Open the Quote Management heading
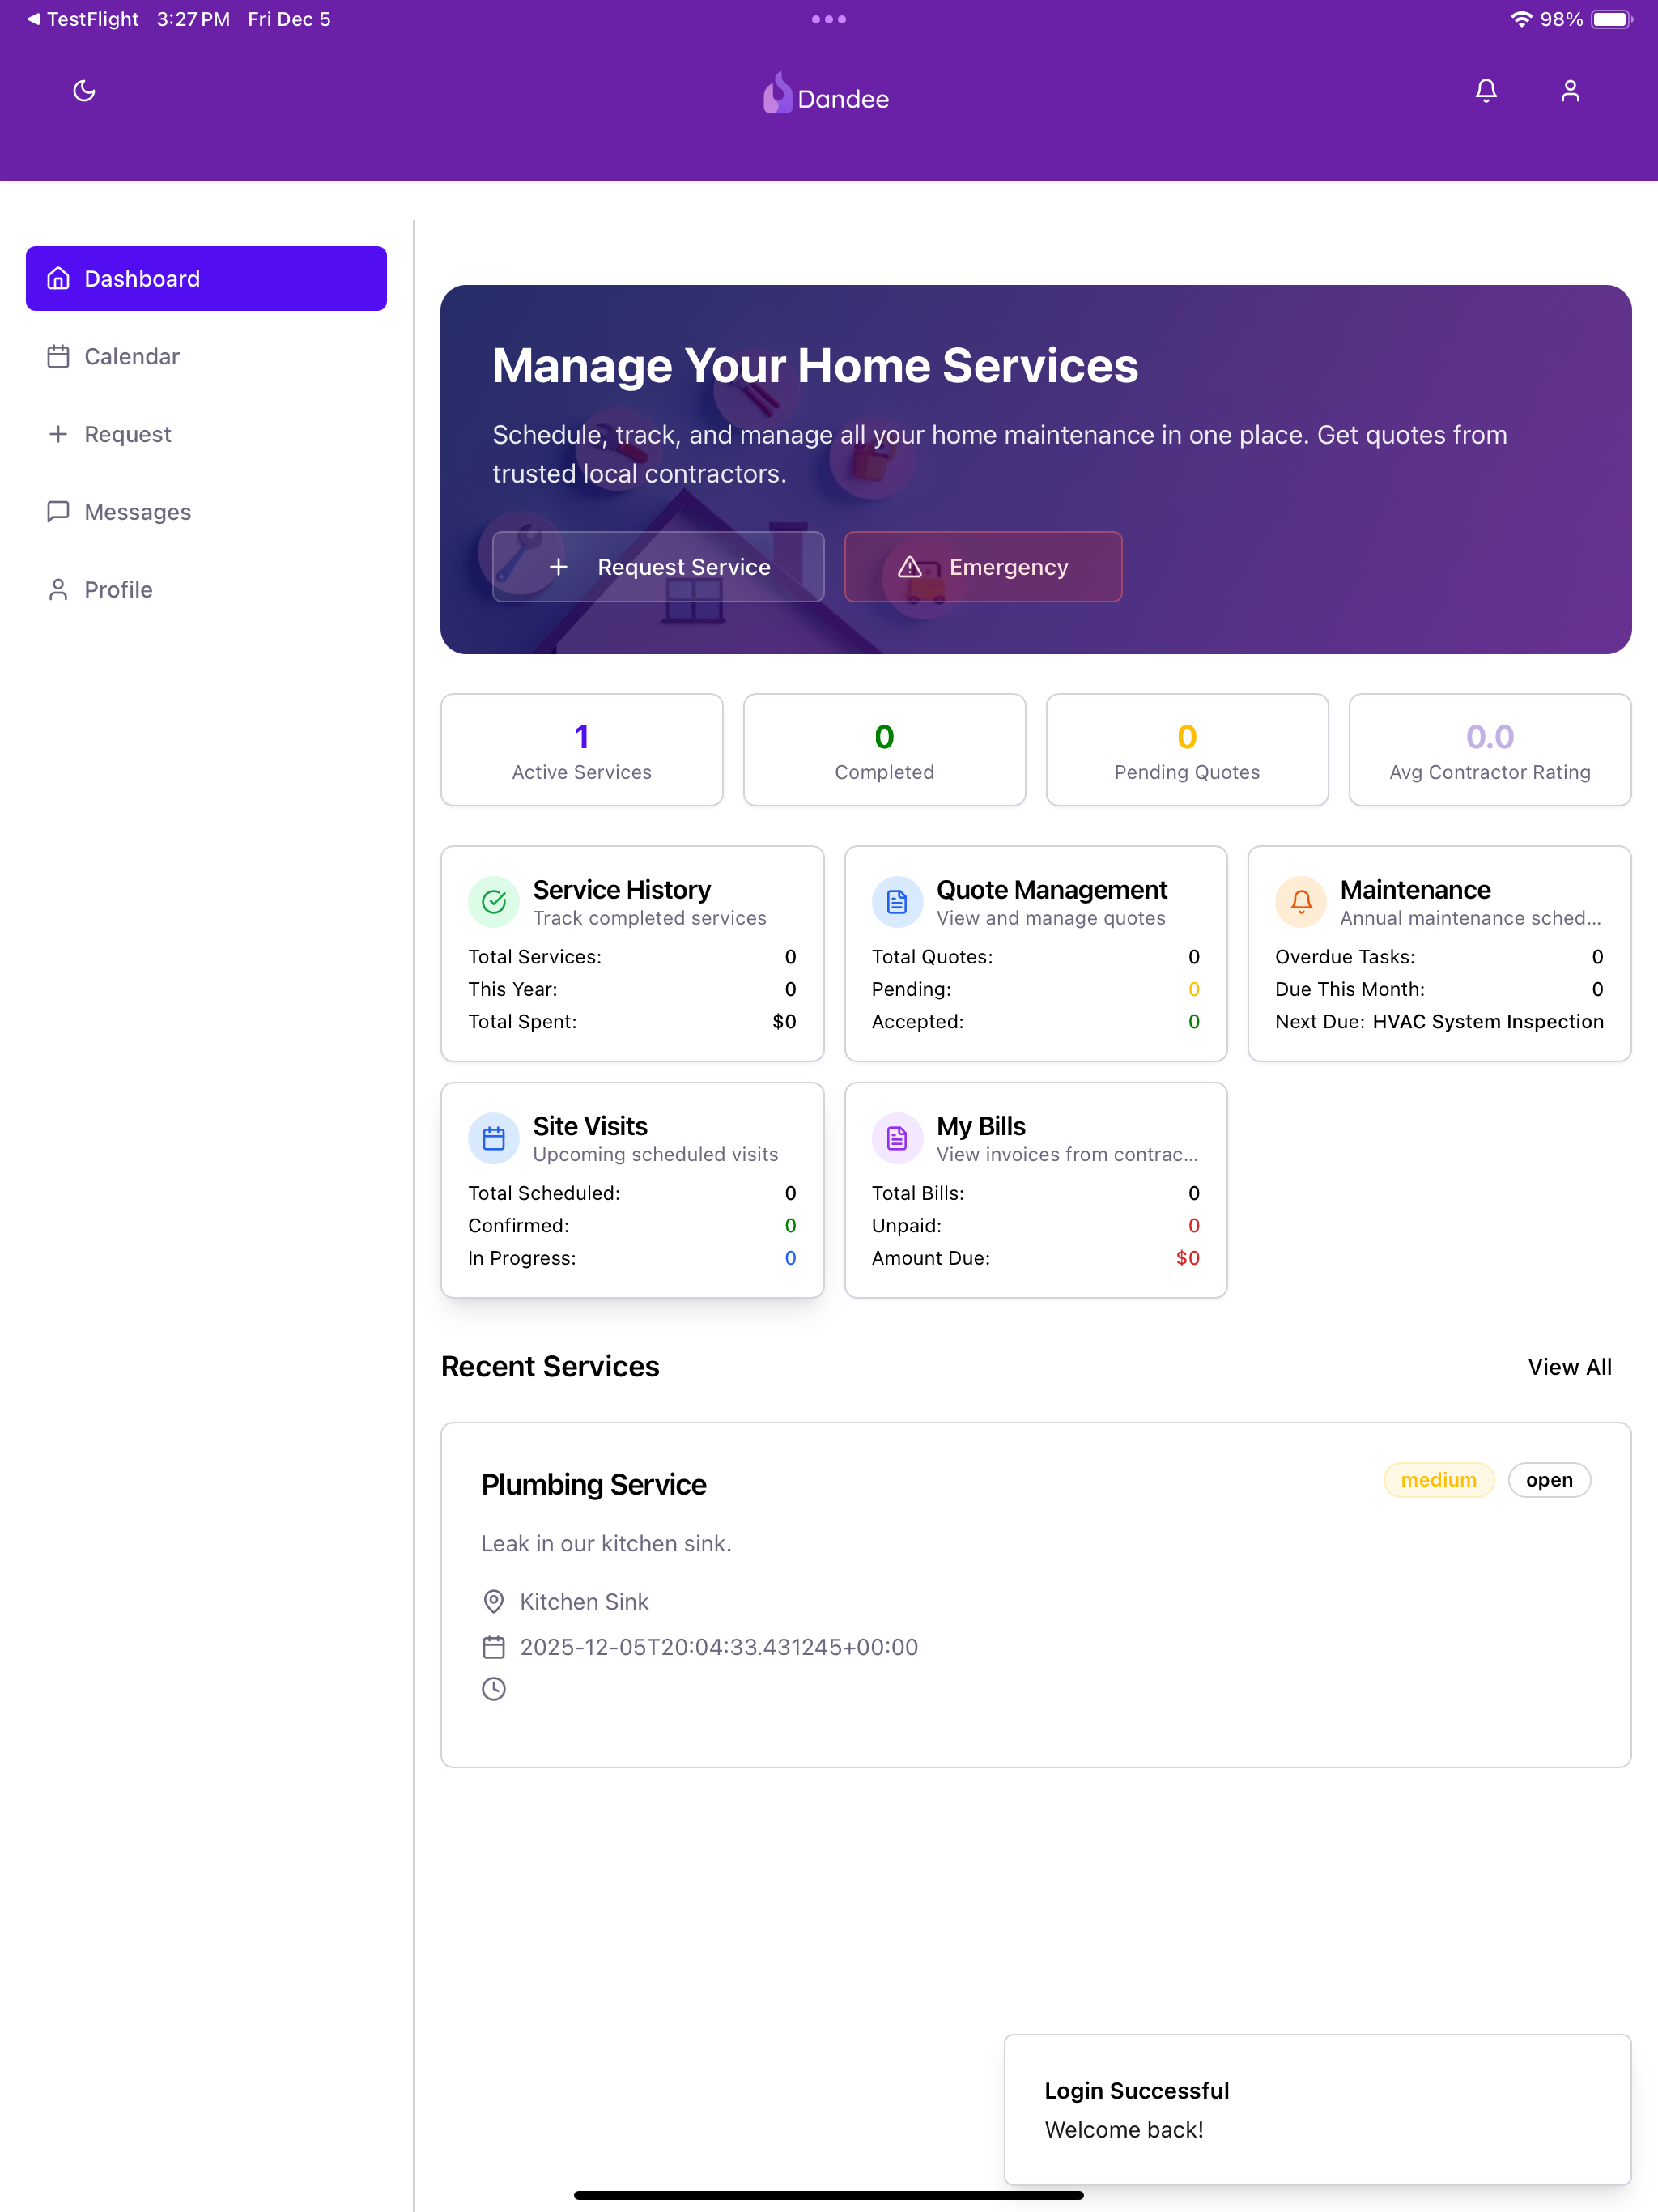1658x2212 pixels. (x=1052, y=890)
